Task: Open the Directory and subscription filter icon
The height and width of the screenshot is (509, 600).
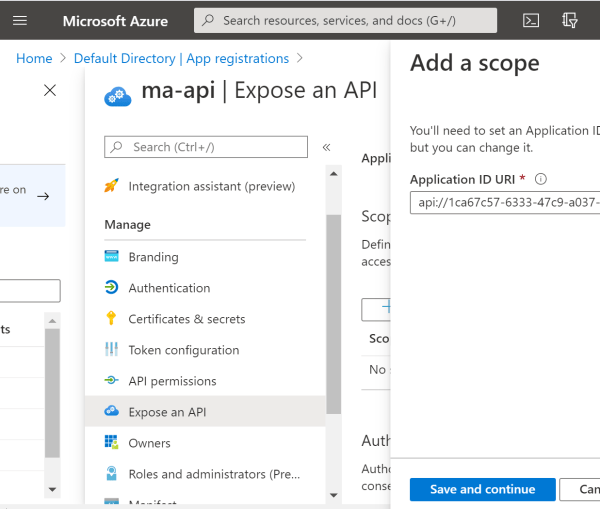Action: pyautogui.click(x=570, y=20)
